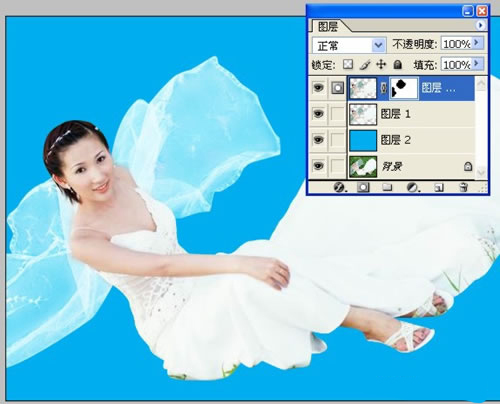Click the add layer style icon

pyautogui.click(x=340, y=187)
